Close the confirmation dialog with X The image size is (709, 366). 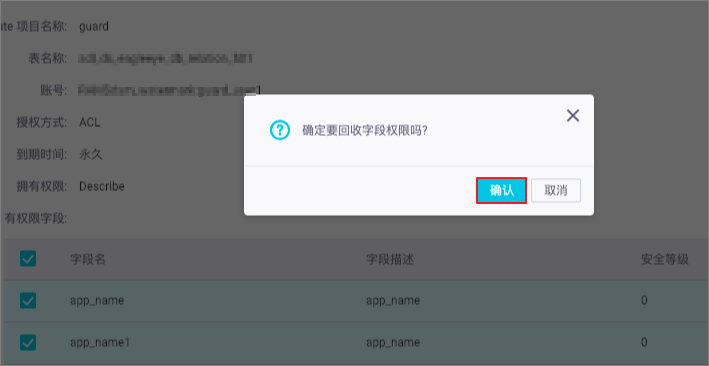pos(573,116)
